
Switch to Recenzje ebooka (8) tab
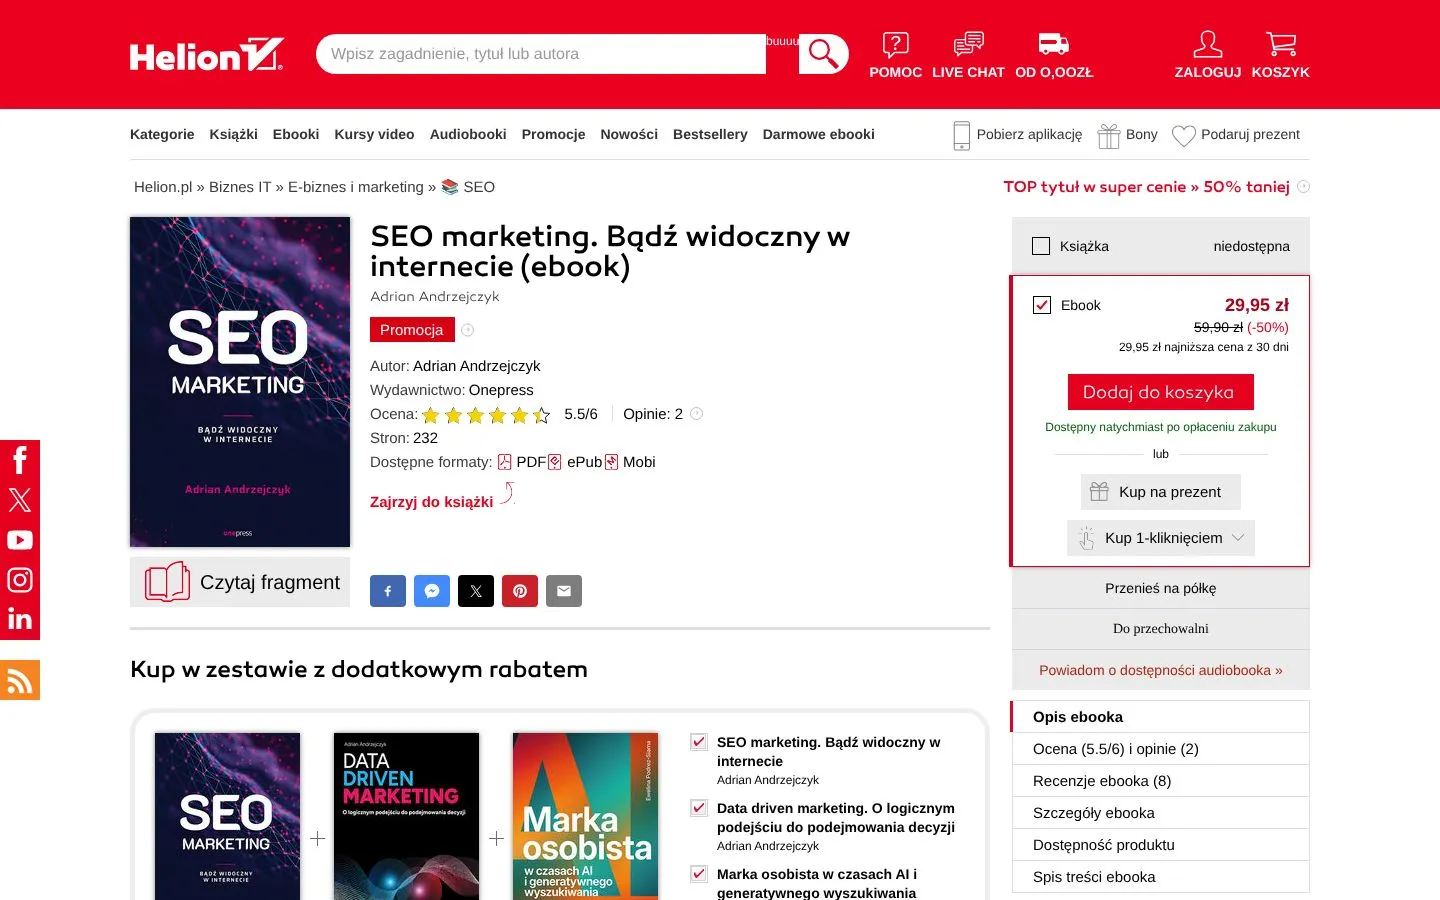1161,781
